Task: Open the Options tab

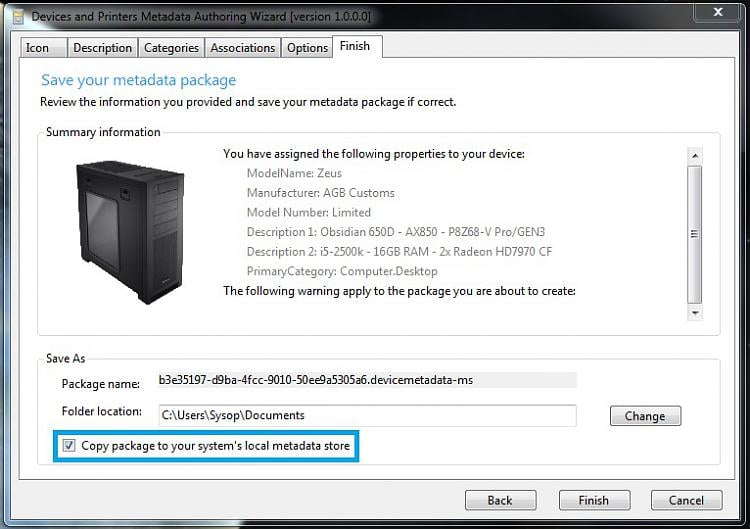Action: (x=307, y=48)
